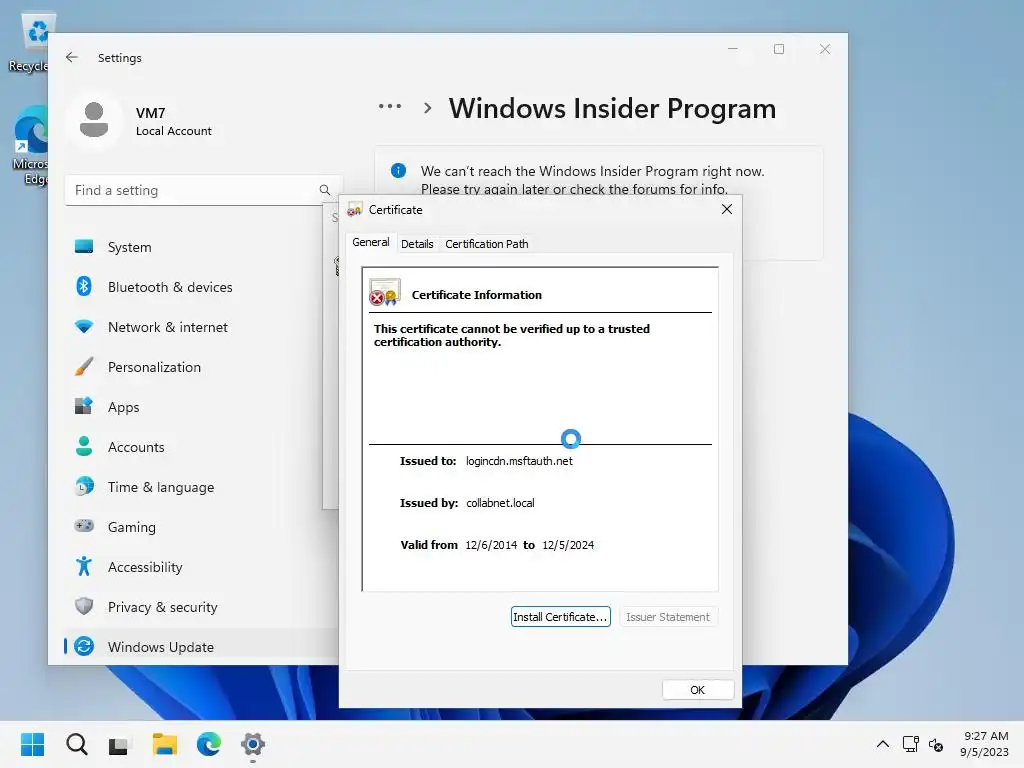Screen dimensions: 1024x768
Task: Click the Settings gear in taskbar
Action: 253,744
